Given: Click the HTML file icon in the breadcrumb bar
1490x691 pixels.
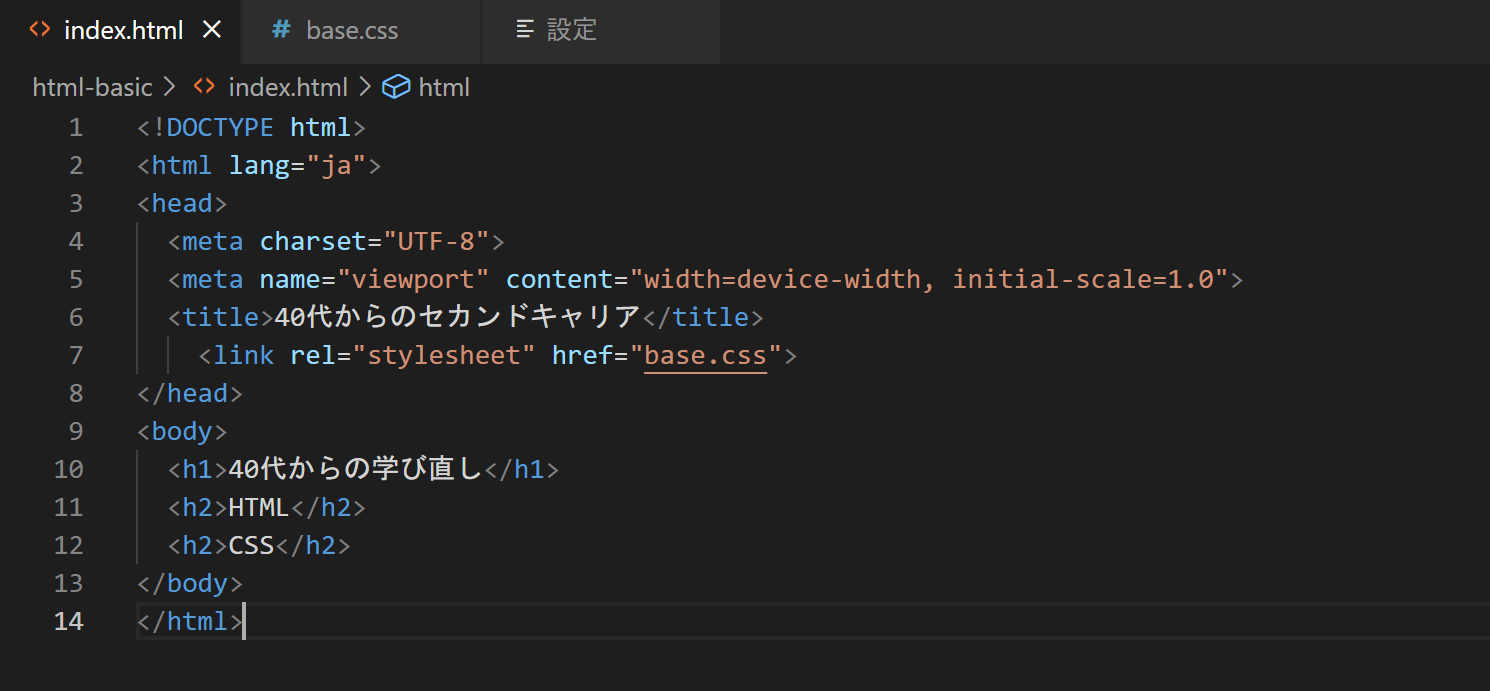Looking at the screenshot, I should [x=203, y=87].
